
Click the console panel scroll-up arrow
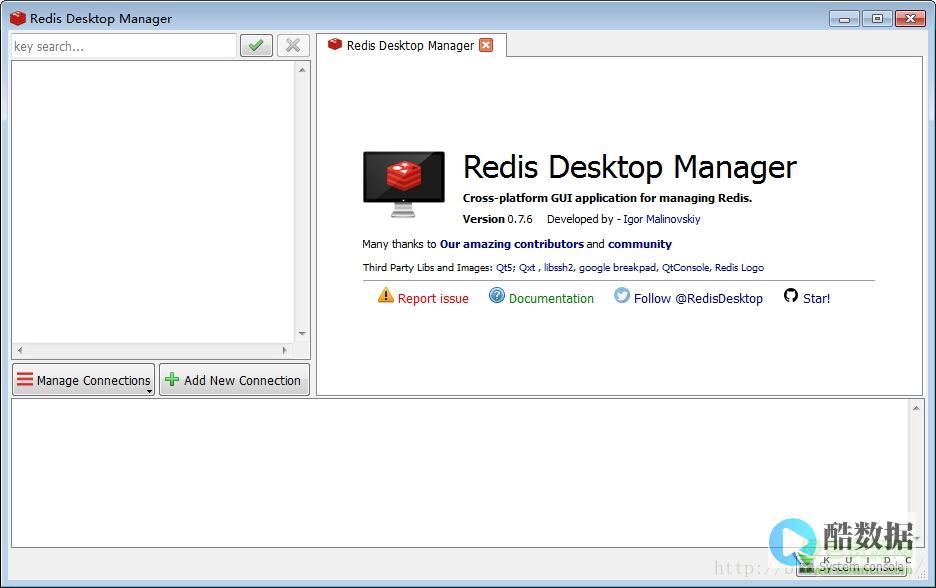[x=916, y=408]
